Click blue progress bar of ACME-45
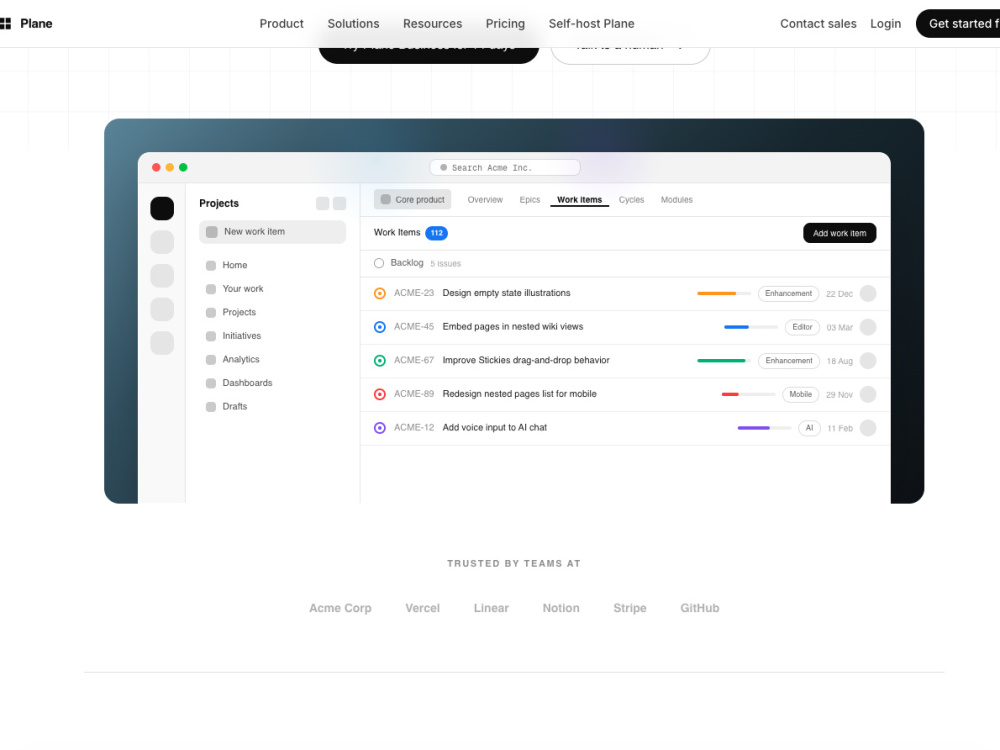Screen dimensions: 1000x750 click(x=751, y=327)
